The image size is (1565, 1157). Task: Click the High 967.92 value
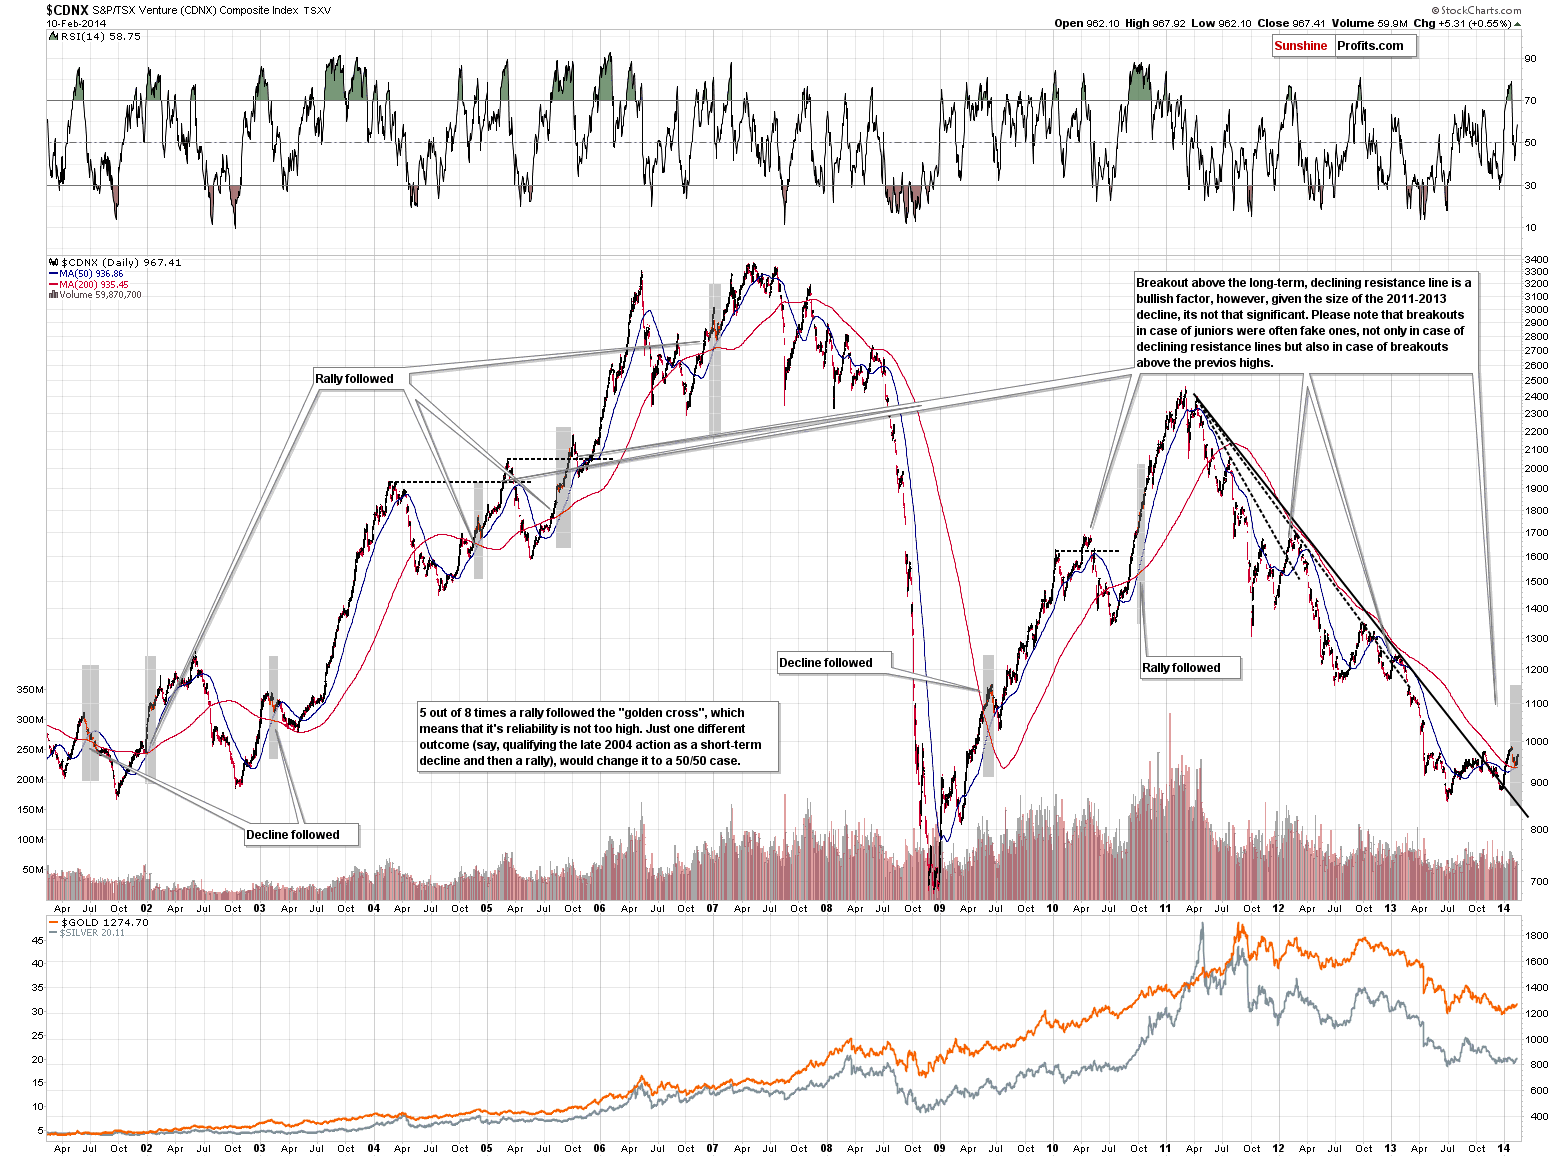[1156, 23]
